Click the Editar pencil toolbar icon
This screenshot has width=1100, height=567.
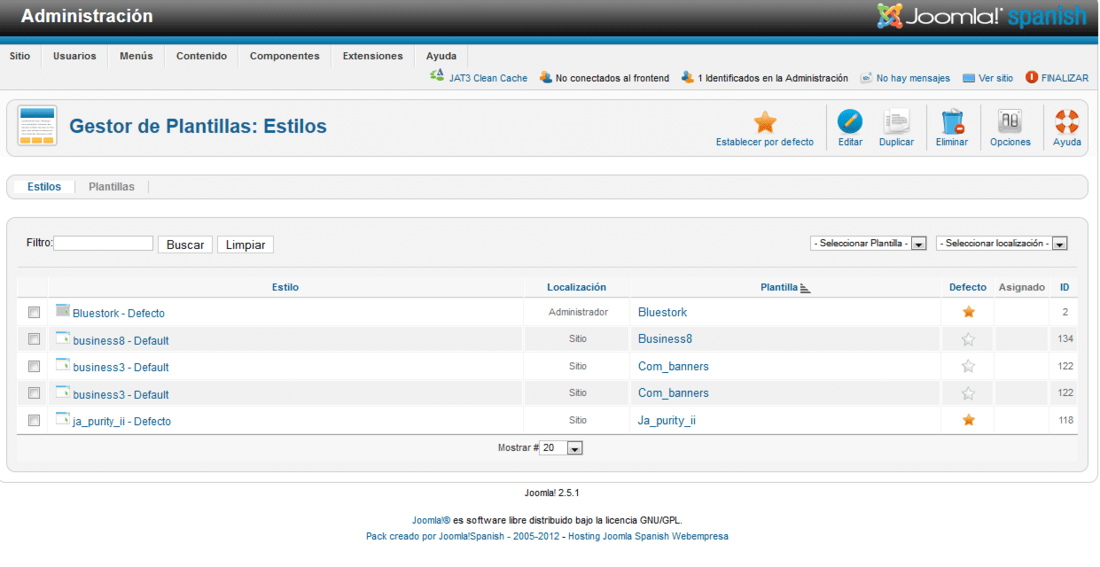coord(850,122)
